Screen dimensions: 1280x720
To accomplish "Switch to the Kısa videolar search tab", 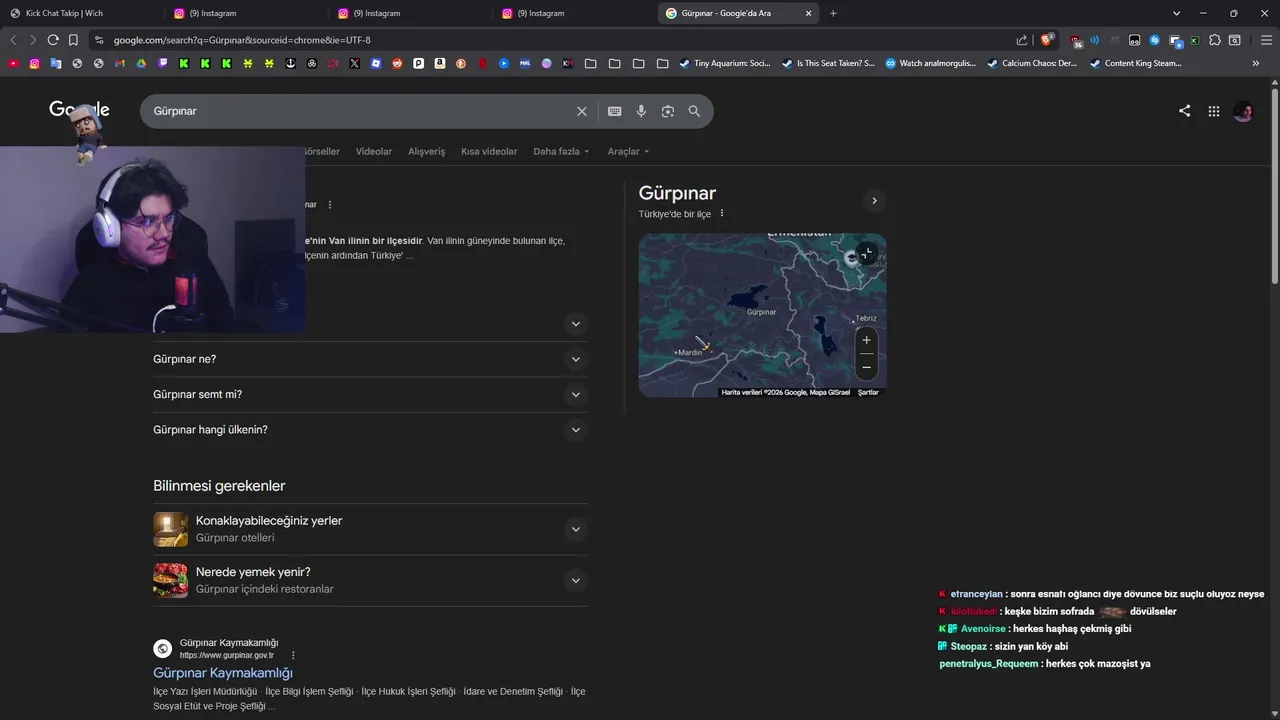I will pyautogui.click(x=489, y=151).
